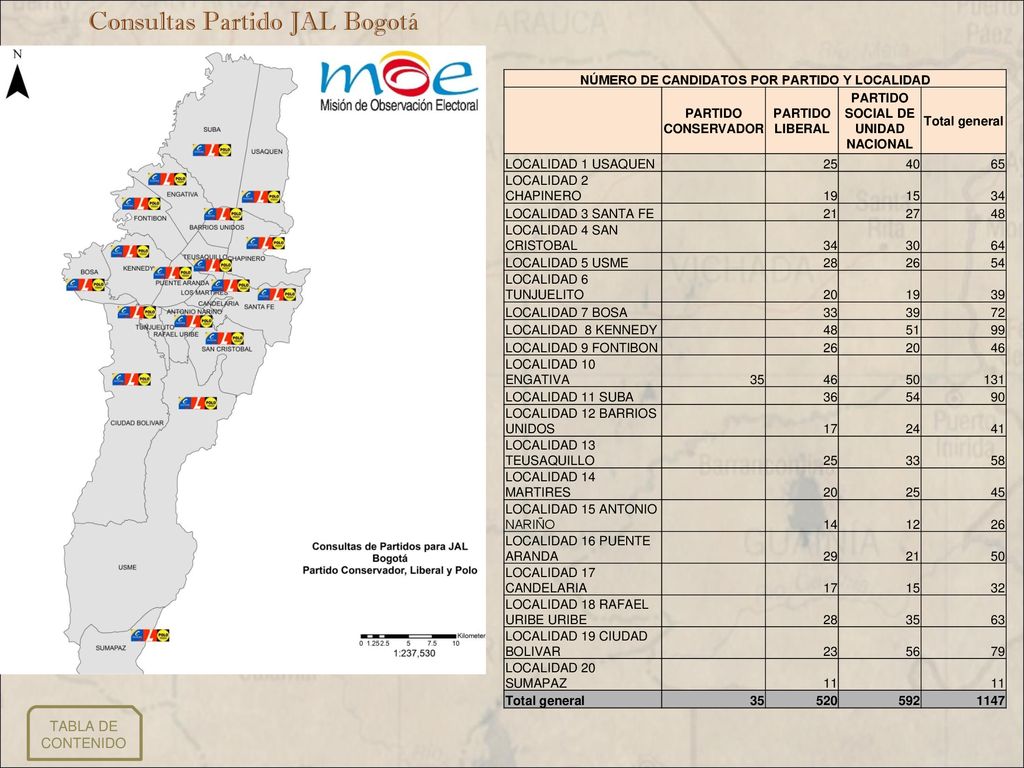1024x768 pixels.
Task: Click the Unidad Nacional total 592
Action: 909,701
